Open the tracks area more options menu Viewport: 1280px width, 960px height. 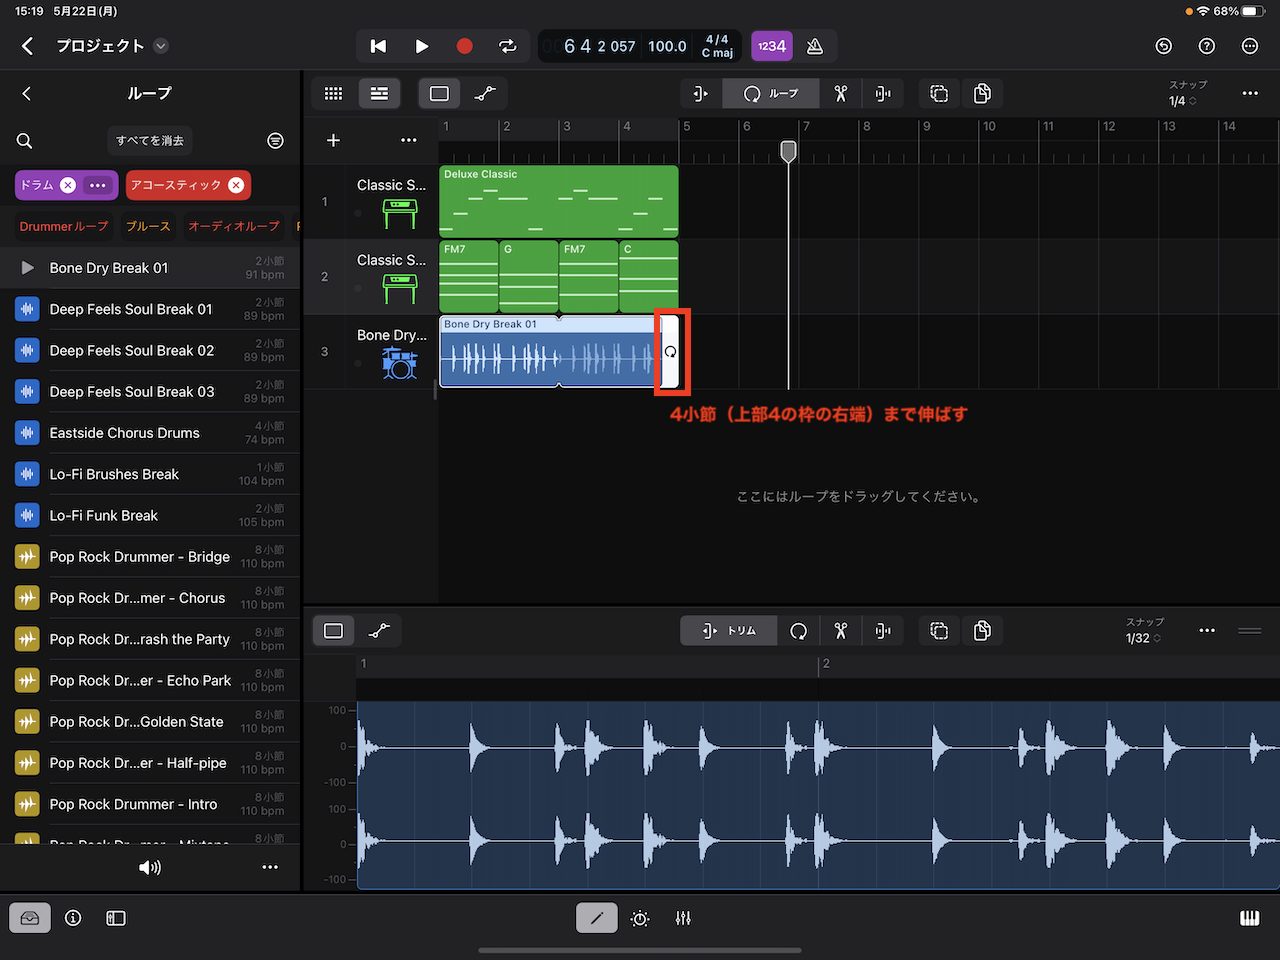point(1250,93)
